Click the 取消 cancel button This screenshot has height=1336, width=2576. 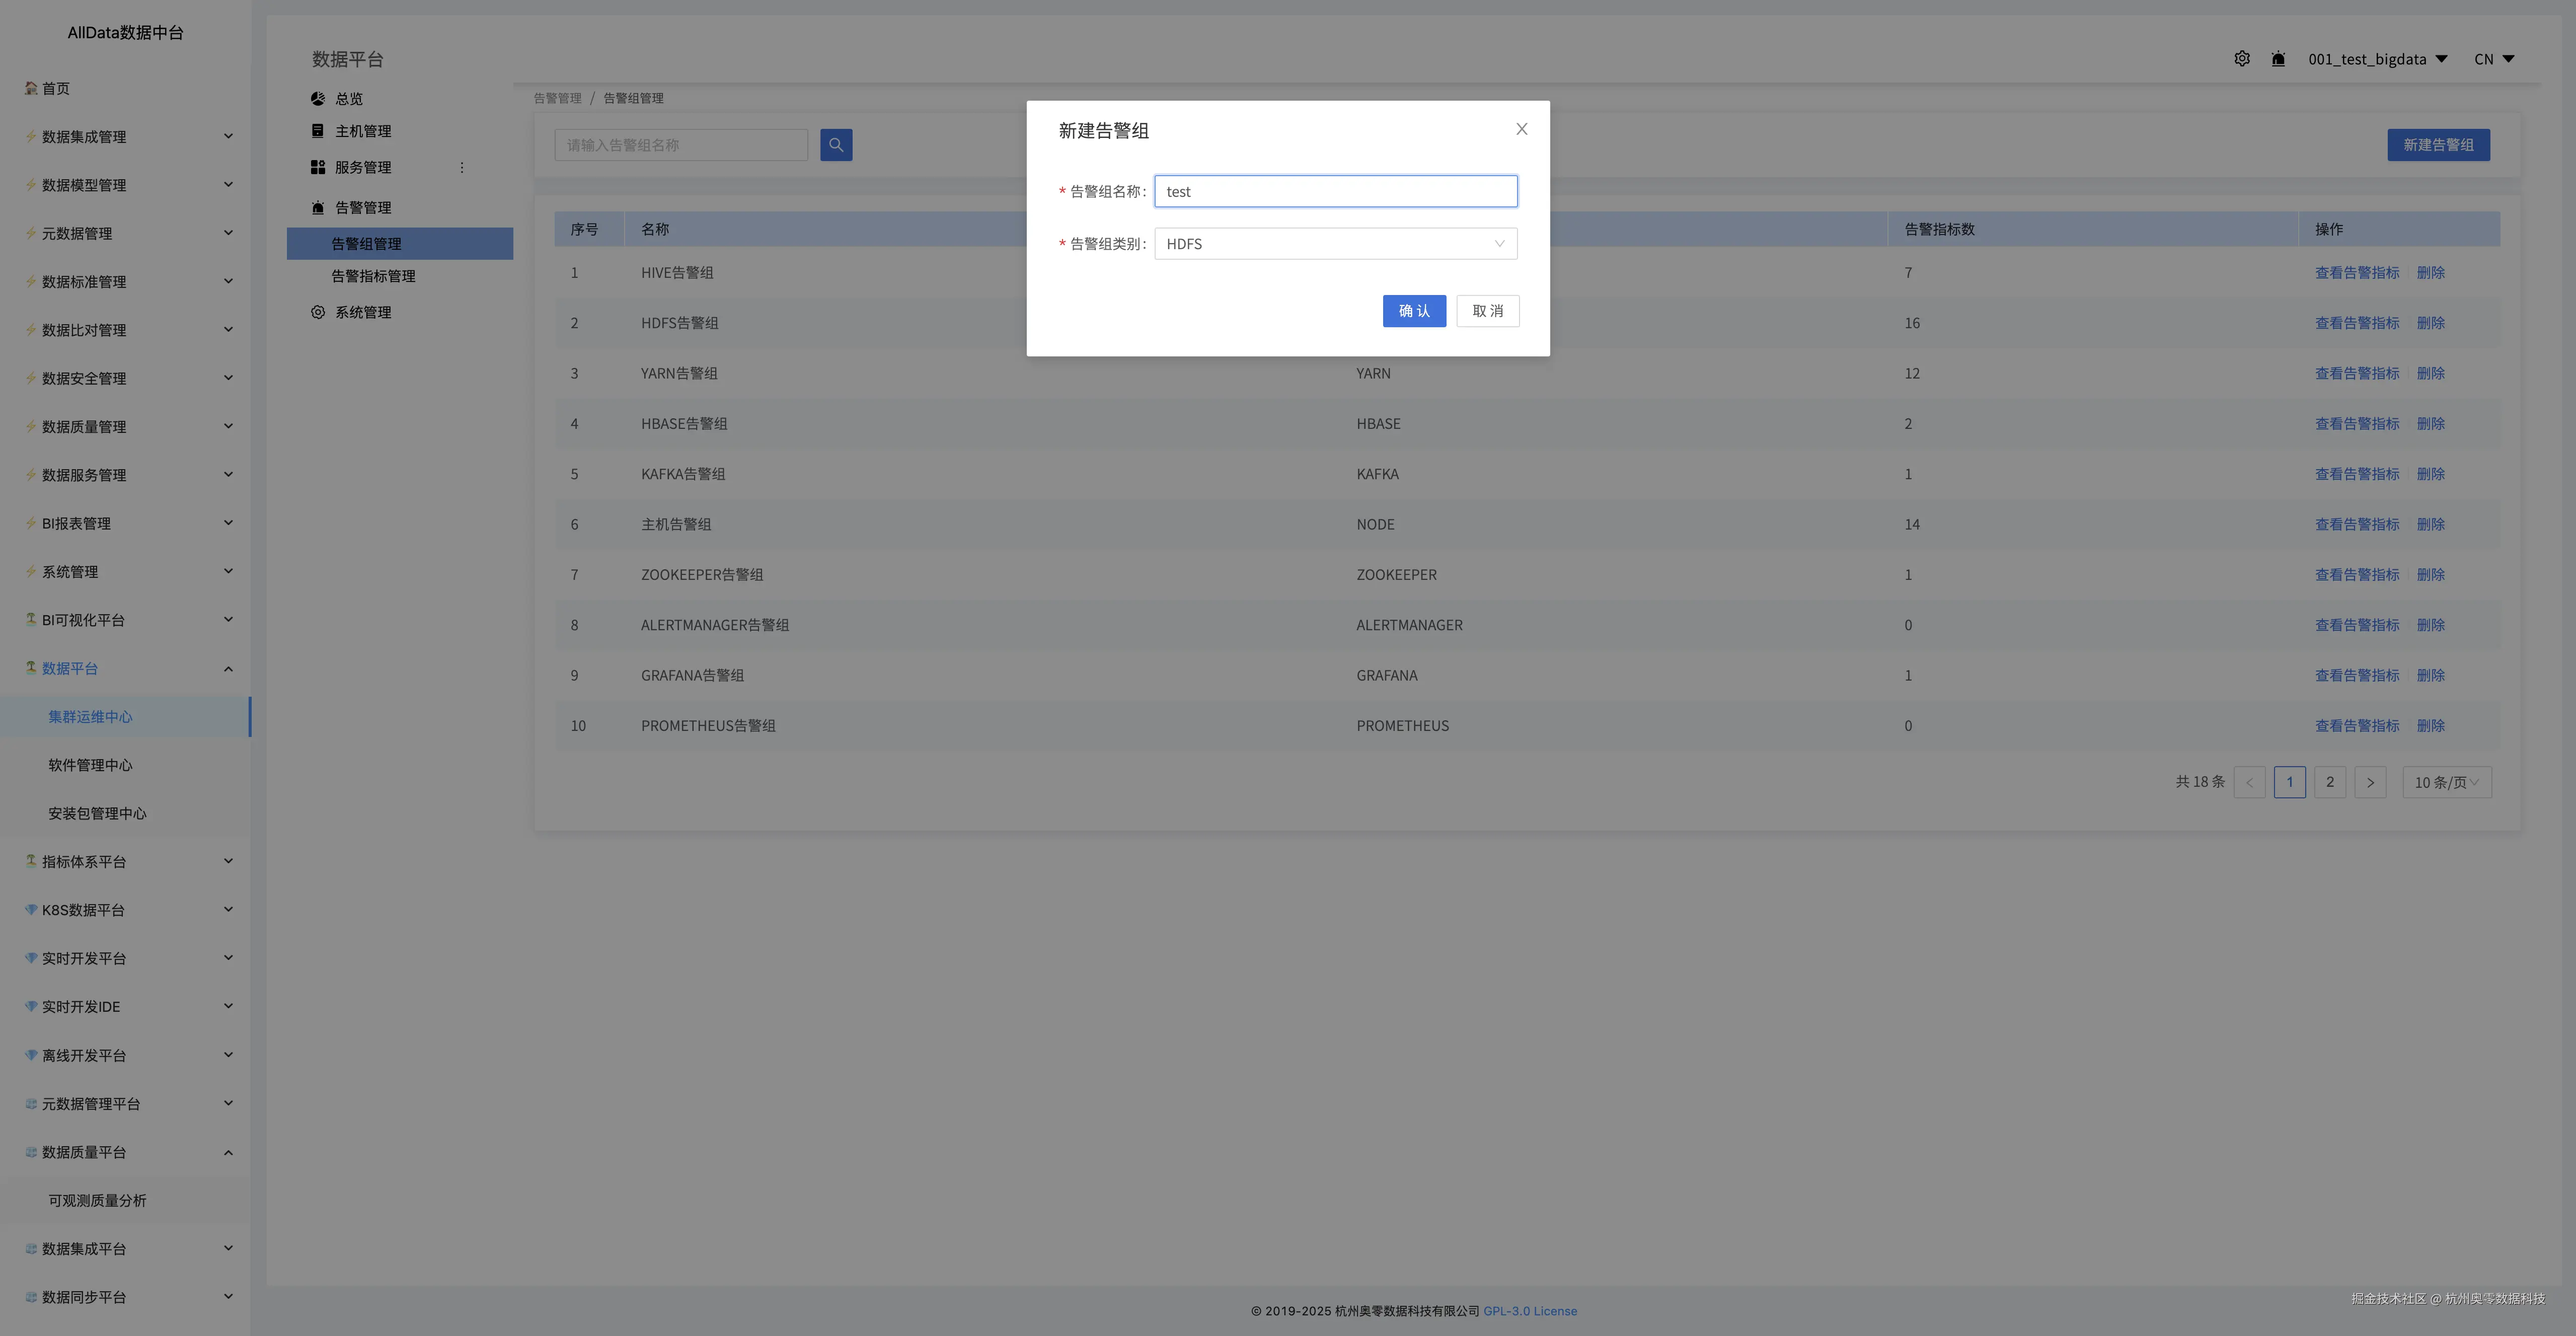(1487, 311)
